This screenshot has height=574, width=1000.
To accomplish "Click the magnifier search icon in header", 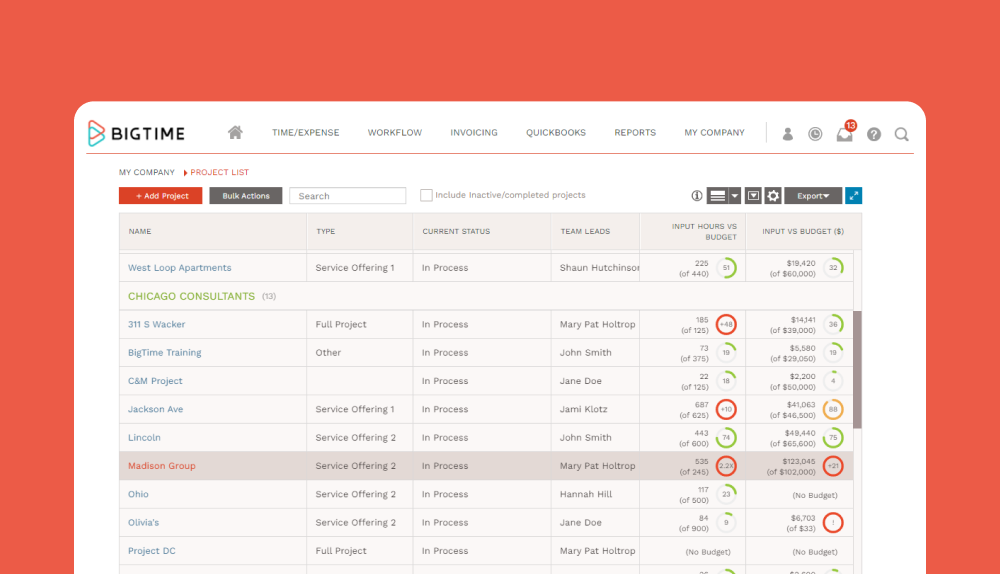I will [x=901, y=134].
